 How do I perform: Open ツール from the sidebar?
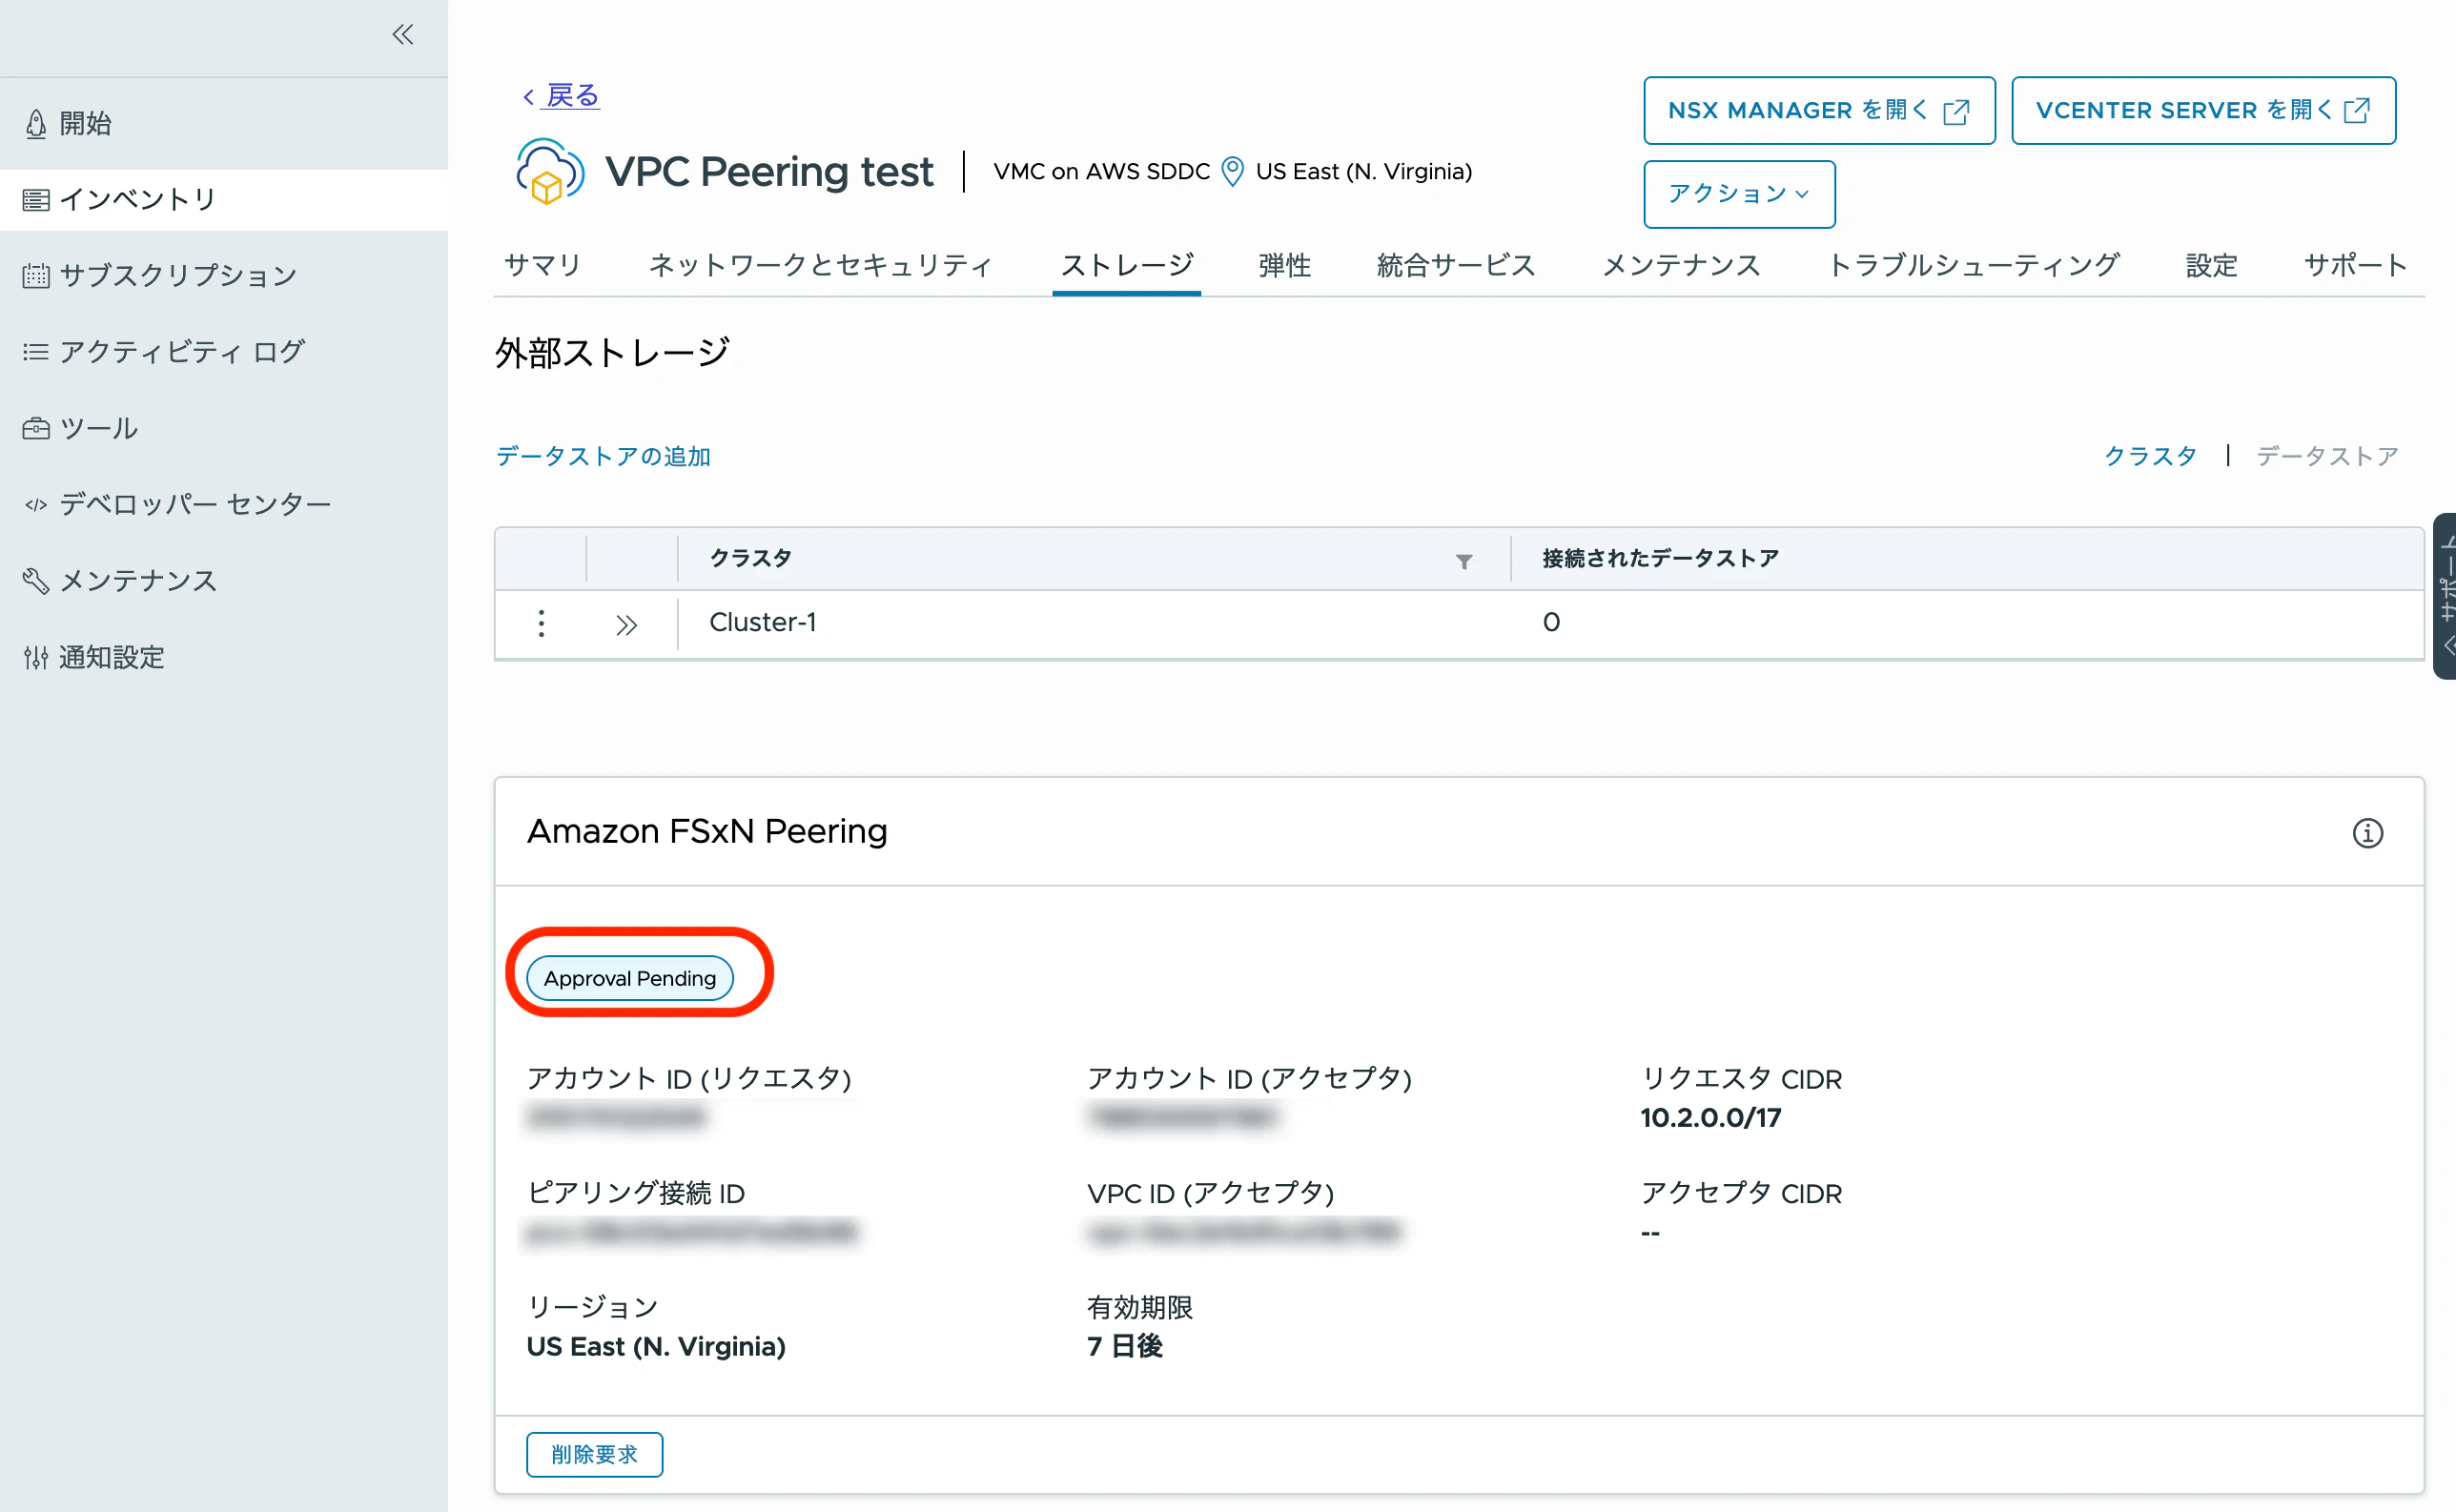(x=98, y=429)
